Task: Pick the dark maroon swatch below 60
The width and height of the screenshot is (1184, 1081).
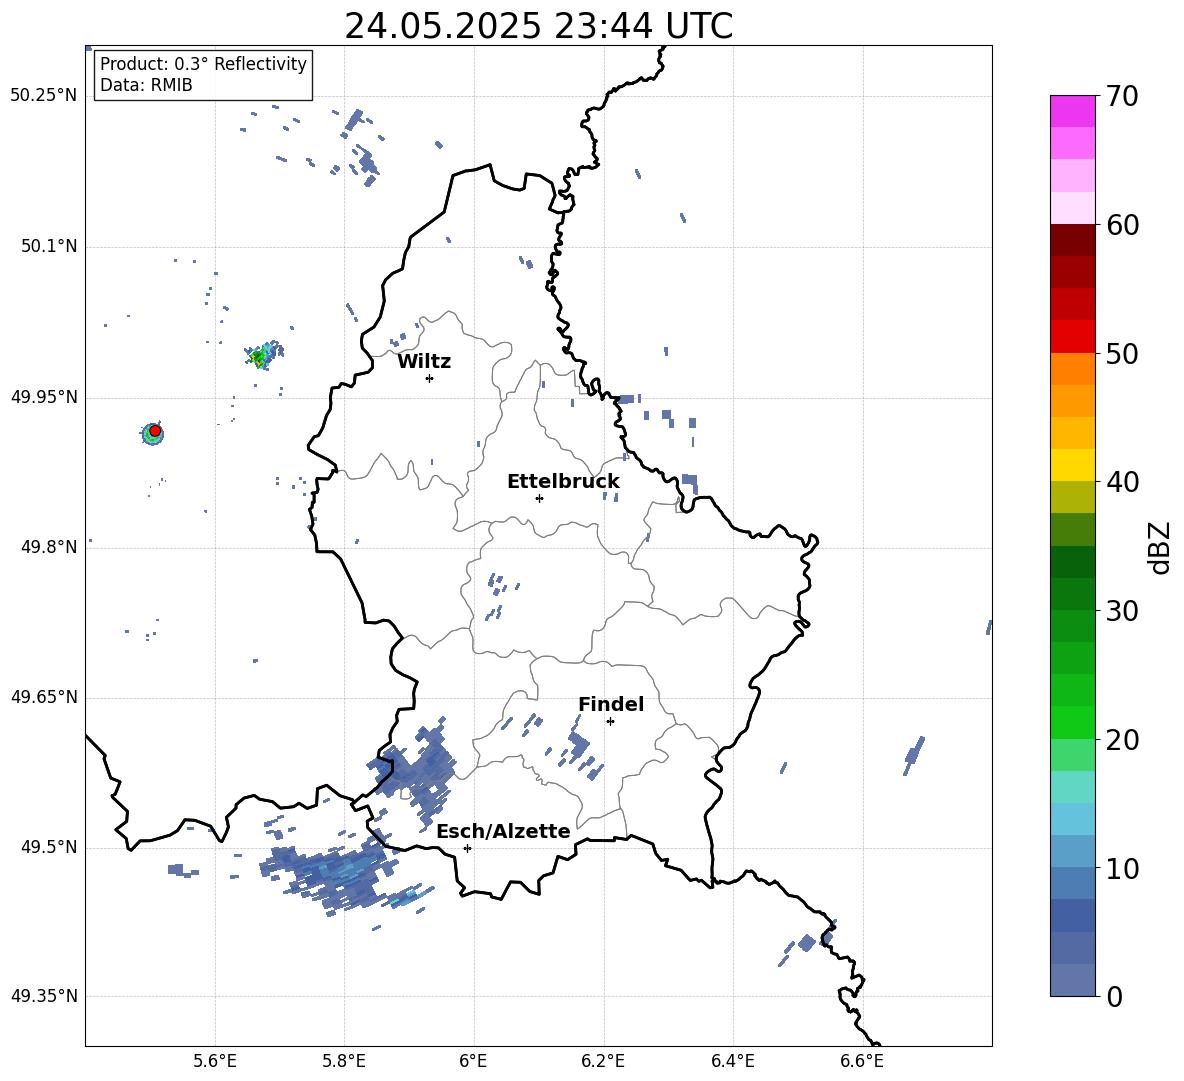Action: (1072, 241)
